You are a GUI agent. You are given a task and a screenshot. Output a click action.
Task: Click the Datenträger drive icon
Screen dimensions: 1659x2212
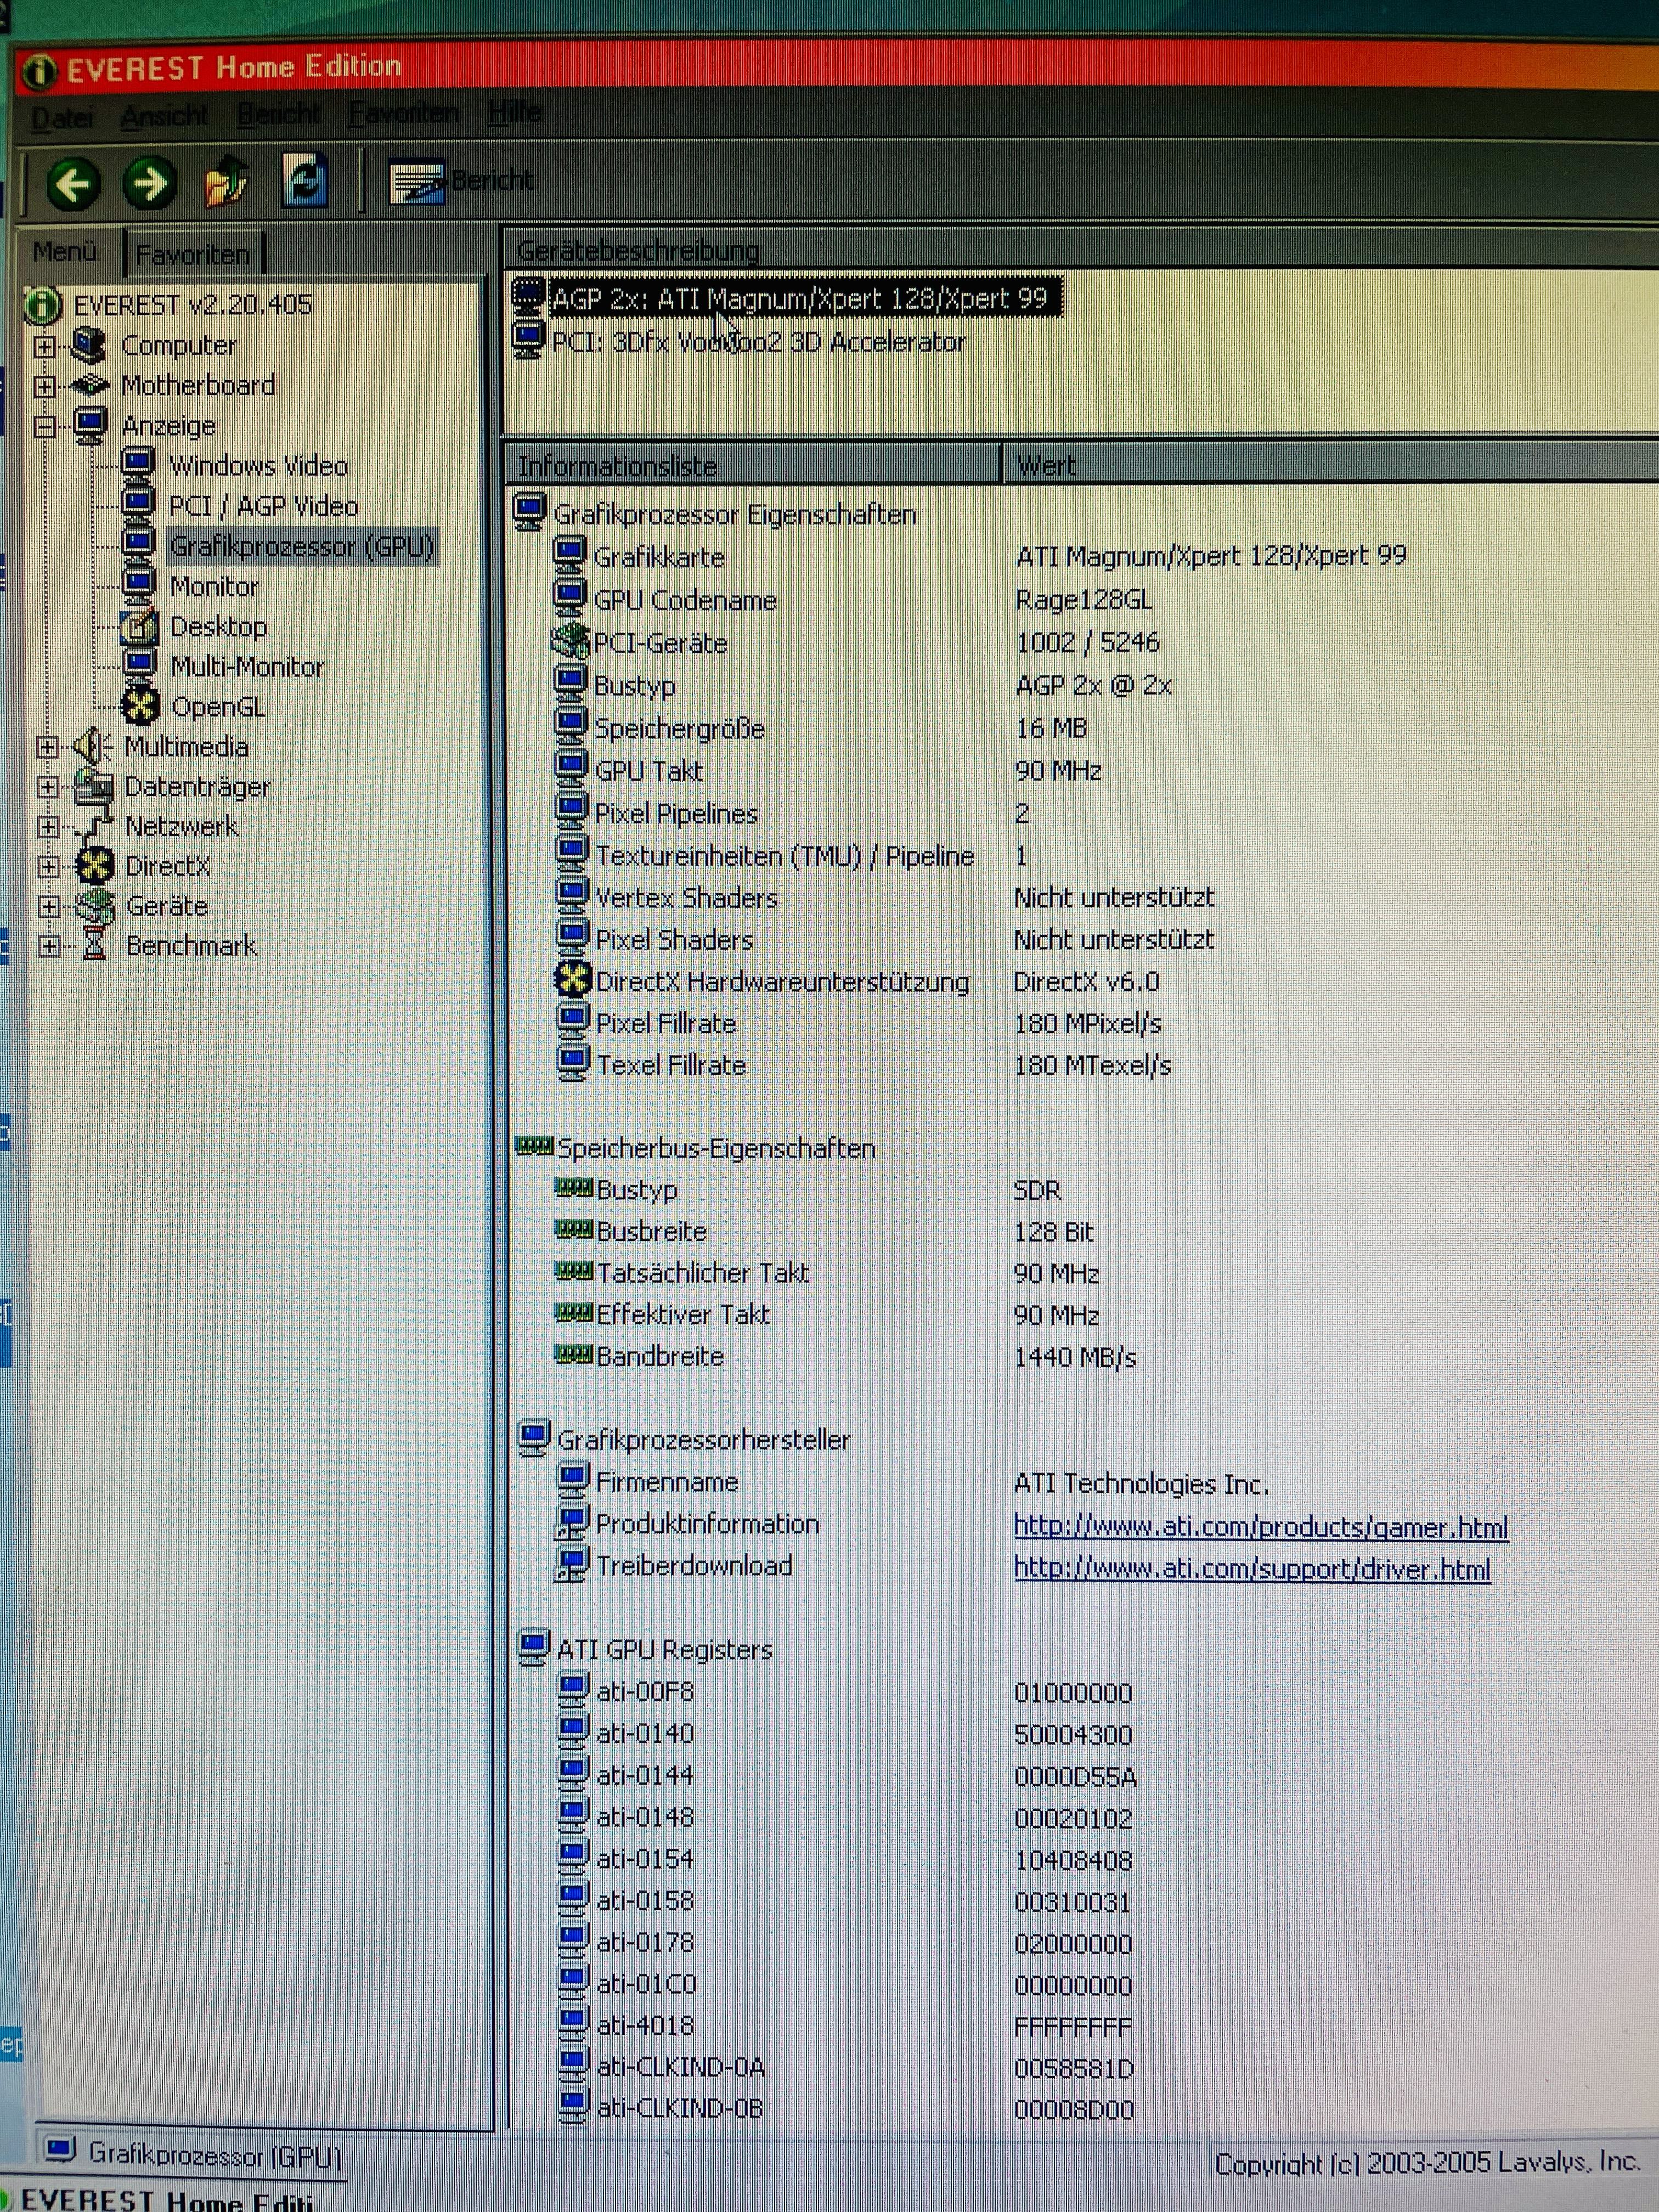[x=95, y=786]
